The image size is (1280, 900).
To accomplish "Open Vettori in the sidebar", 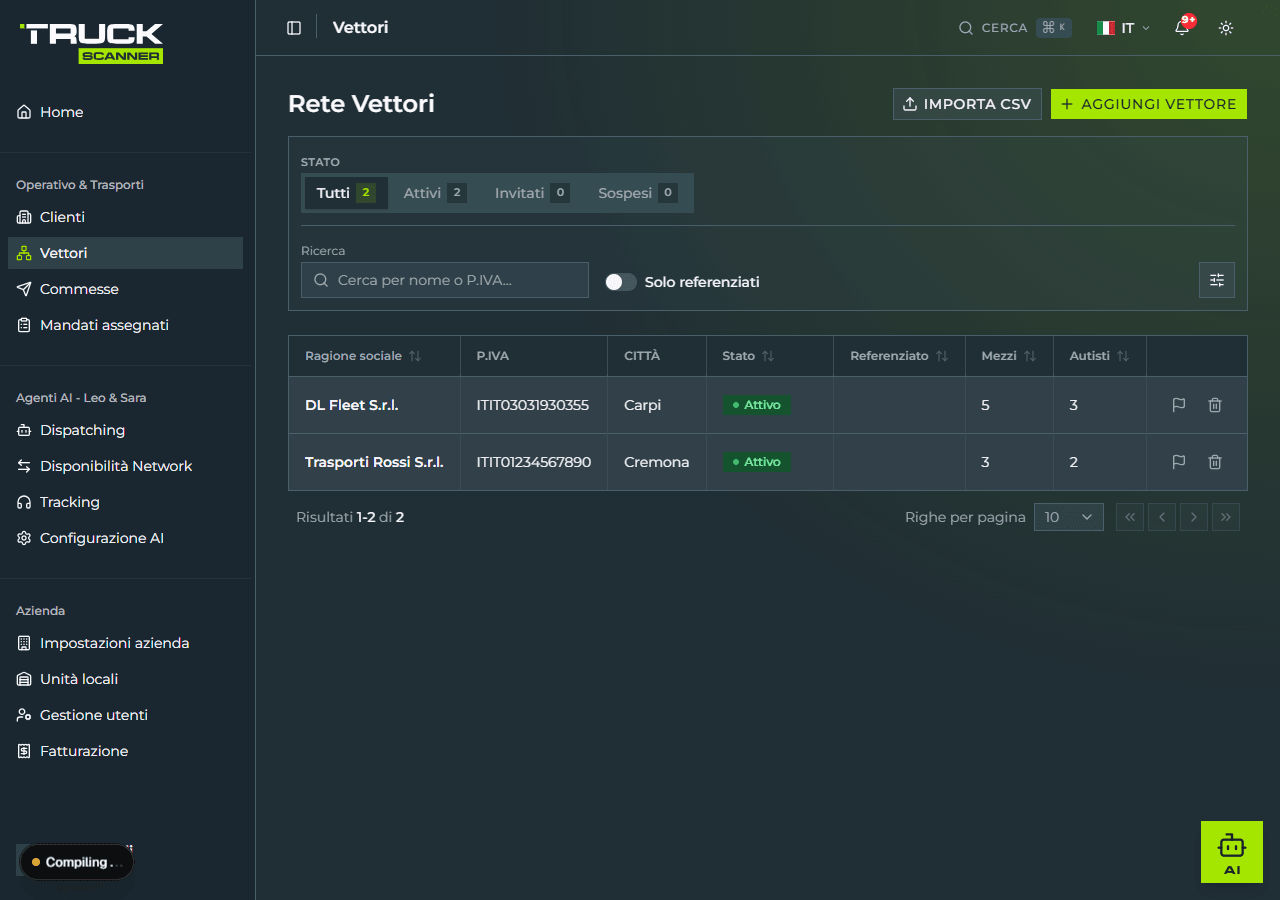I will click(x=125, y=253).
